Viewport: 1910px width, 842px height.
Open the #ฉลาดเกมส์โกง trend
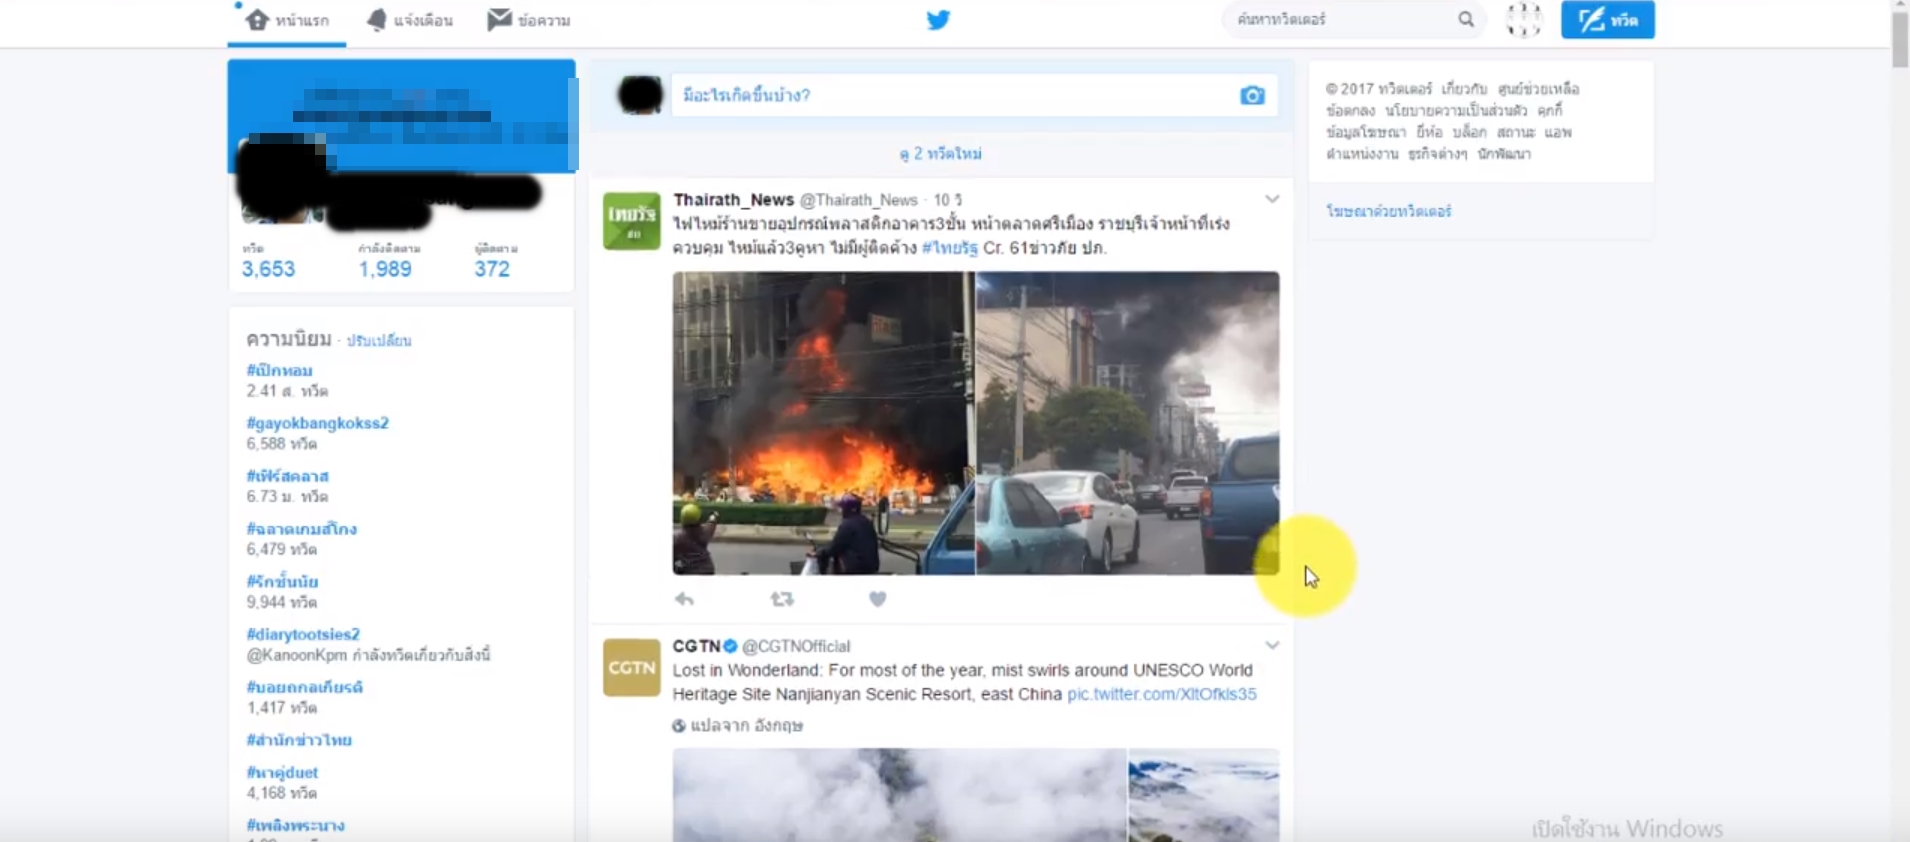click(x=301, y=529)
